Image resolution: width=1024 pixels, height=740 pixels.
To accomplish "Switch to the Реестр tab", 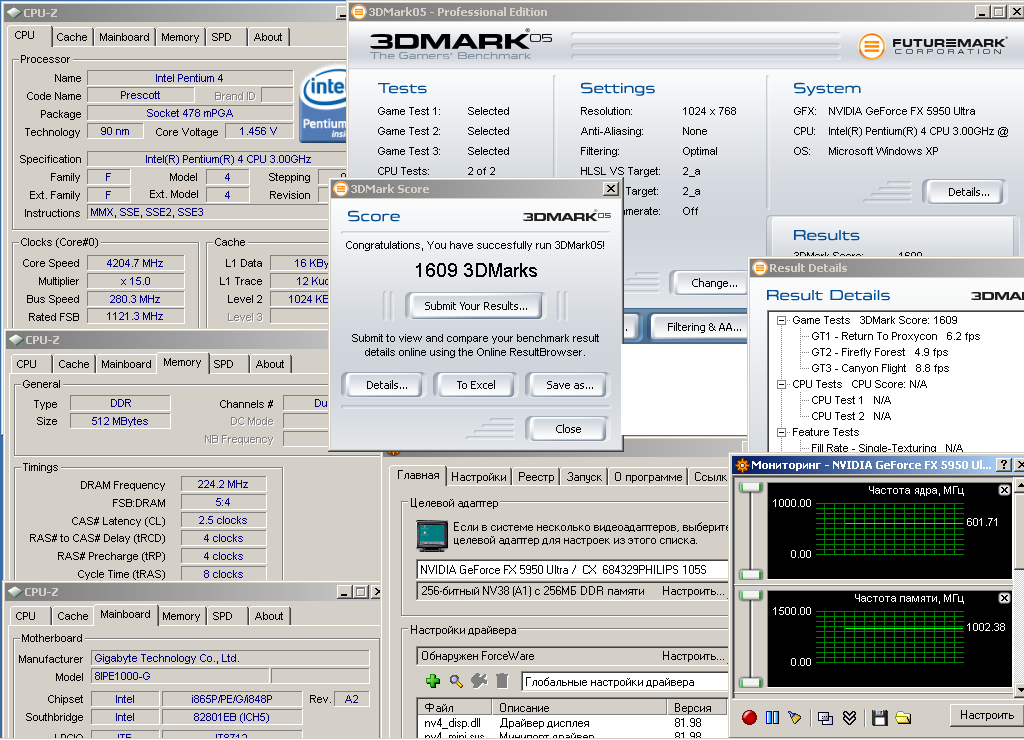I will point(536,477).
